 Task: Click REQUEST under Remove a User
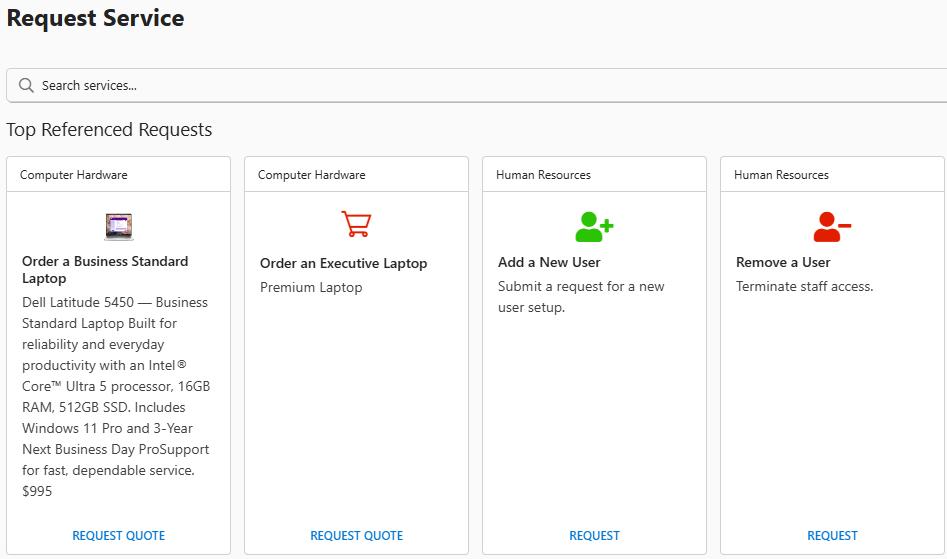(x=832, y=536)
